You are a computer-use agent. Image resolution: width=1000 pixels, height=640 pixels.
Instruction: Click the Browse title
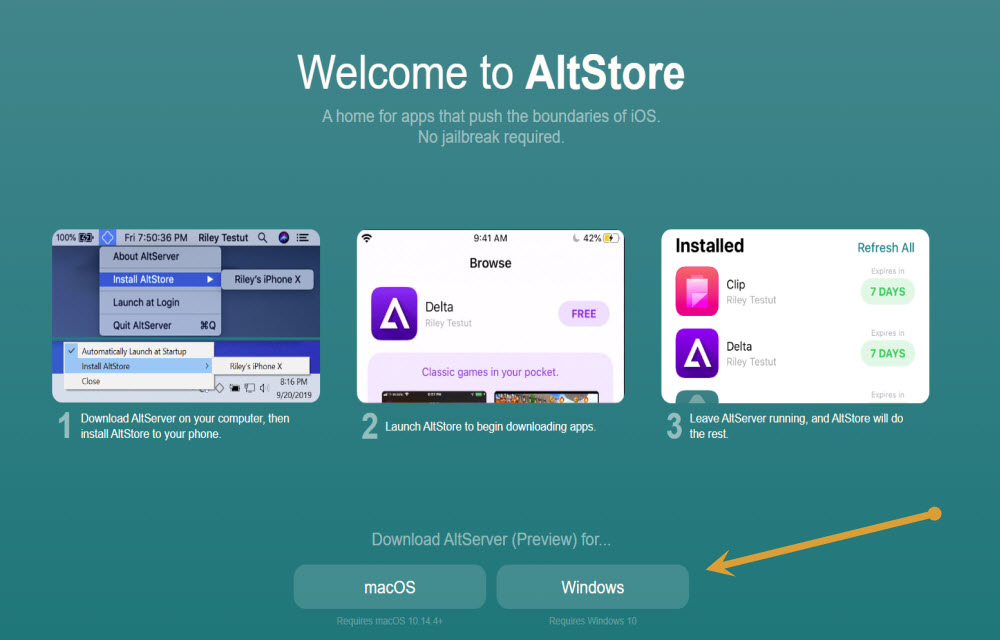point(490,263)
